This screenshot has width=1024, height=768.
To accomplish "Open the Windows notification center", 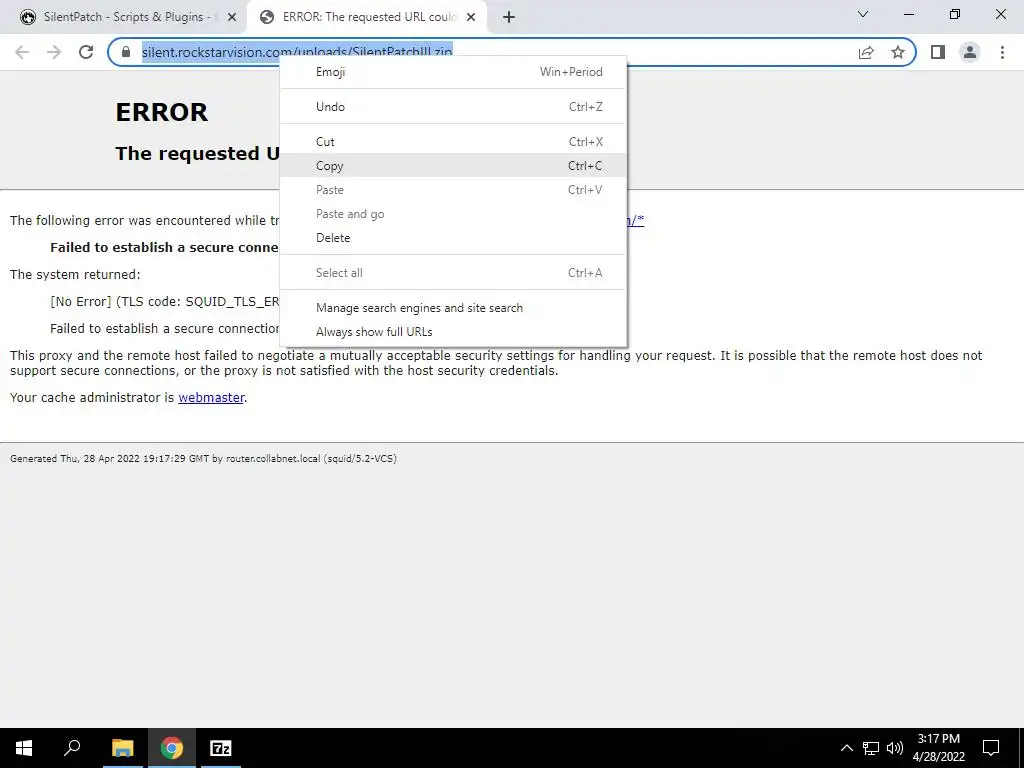I will (991, 748).
